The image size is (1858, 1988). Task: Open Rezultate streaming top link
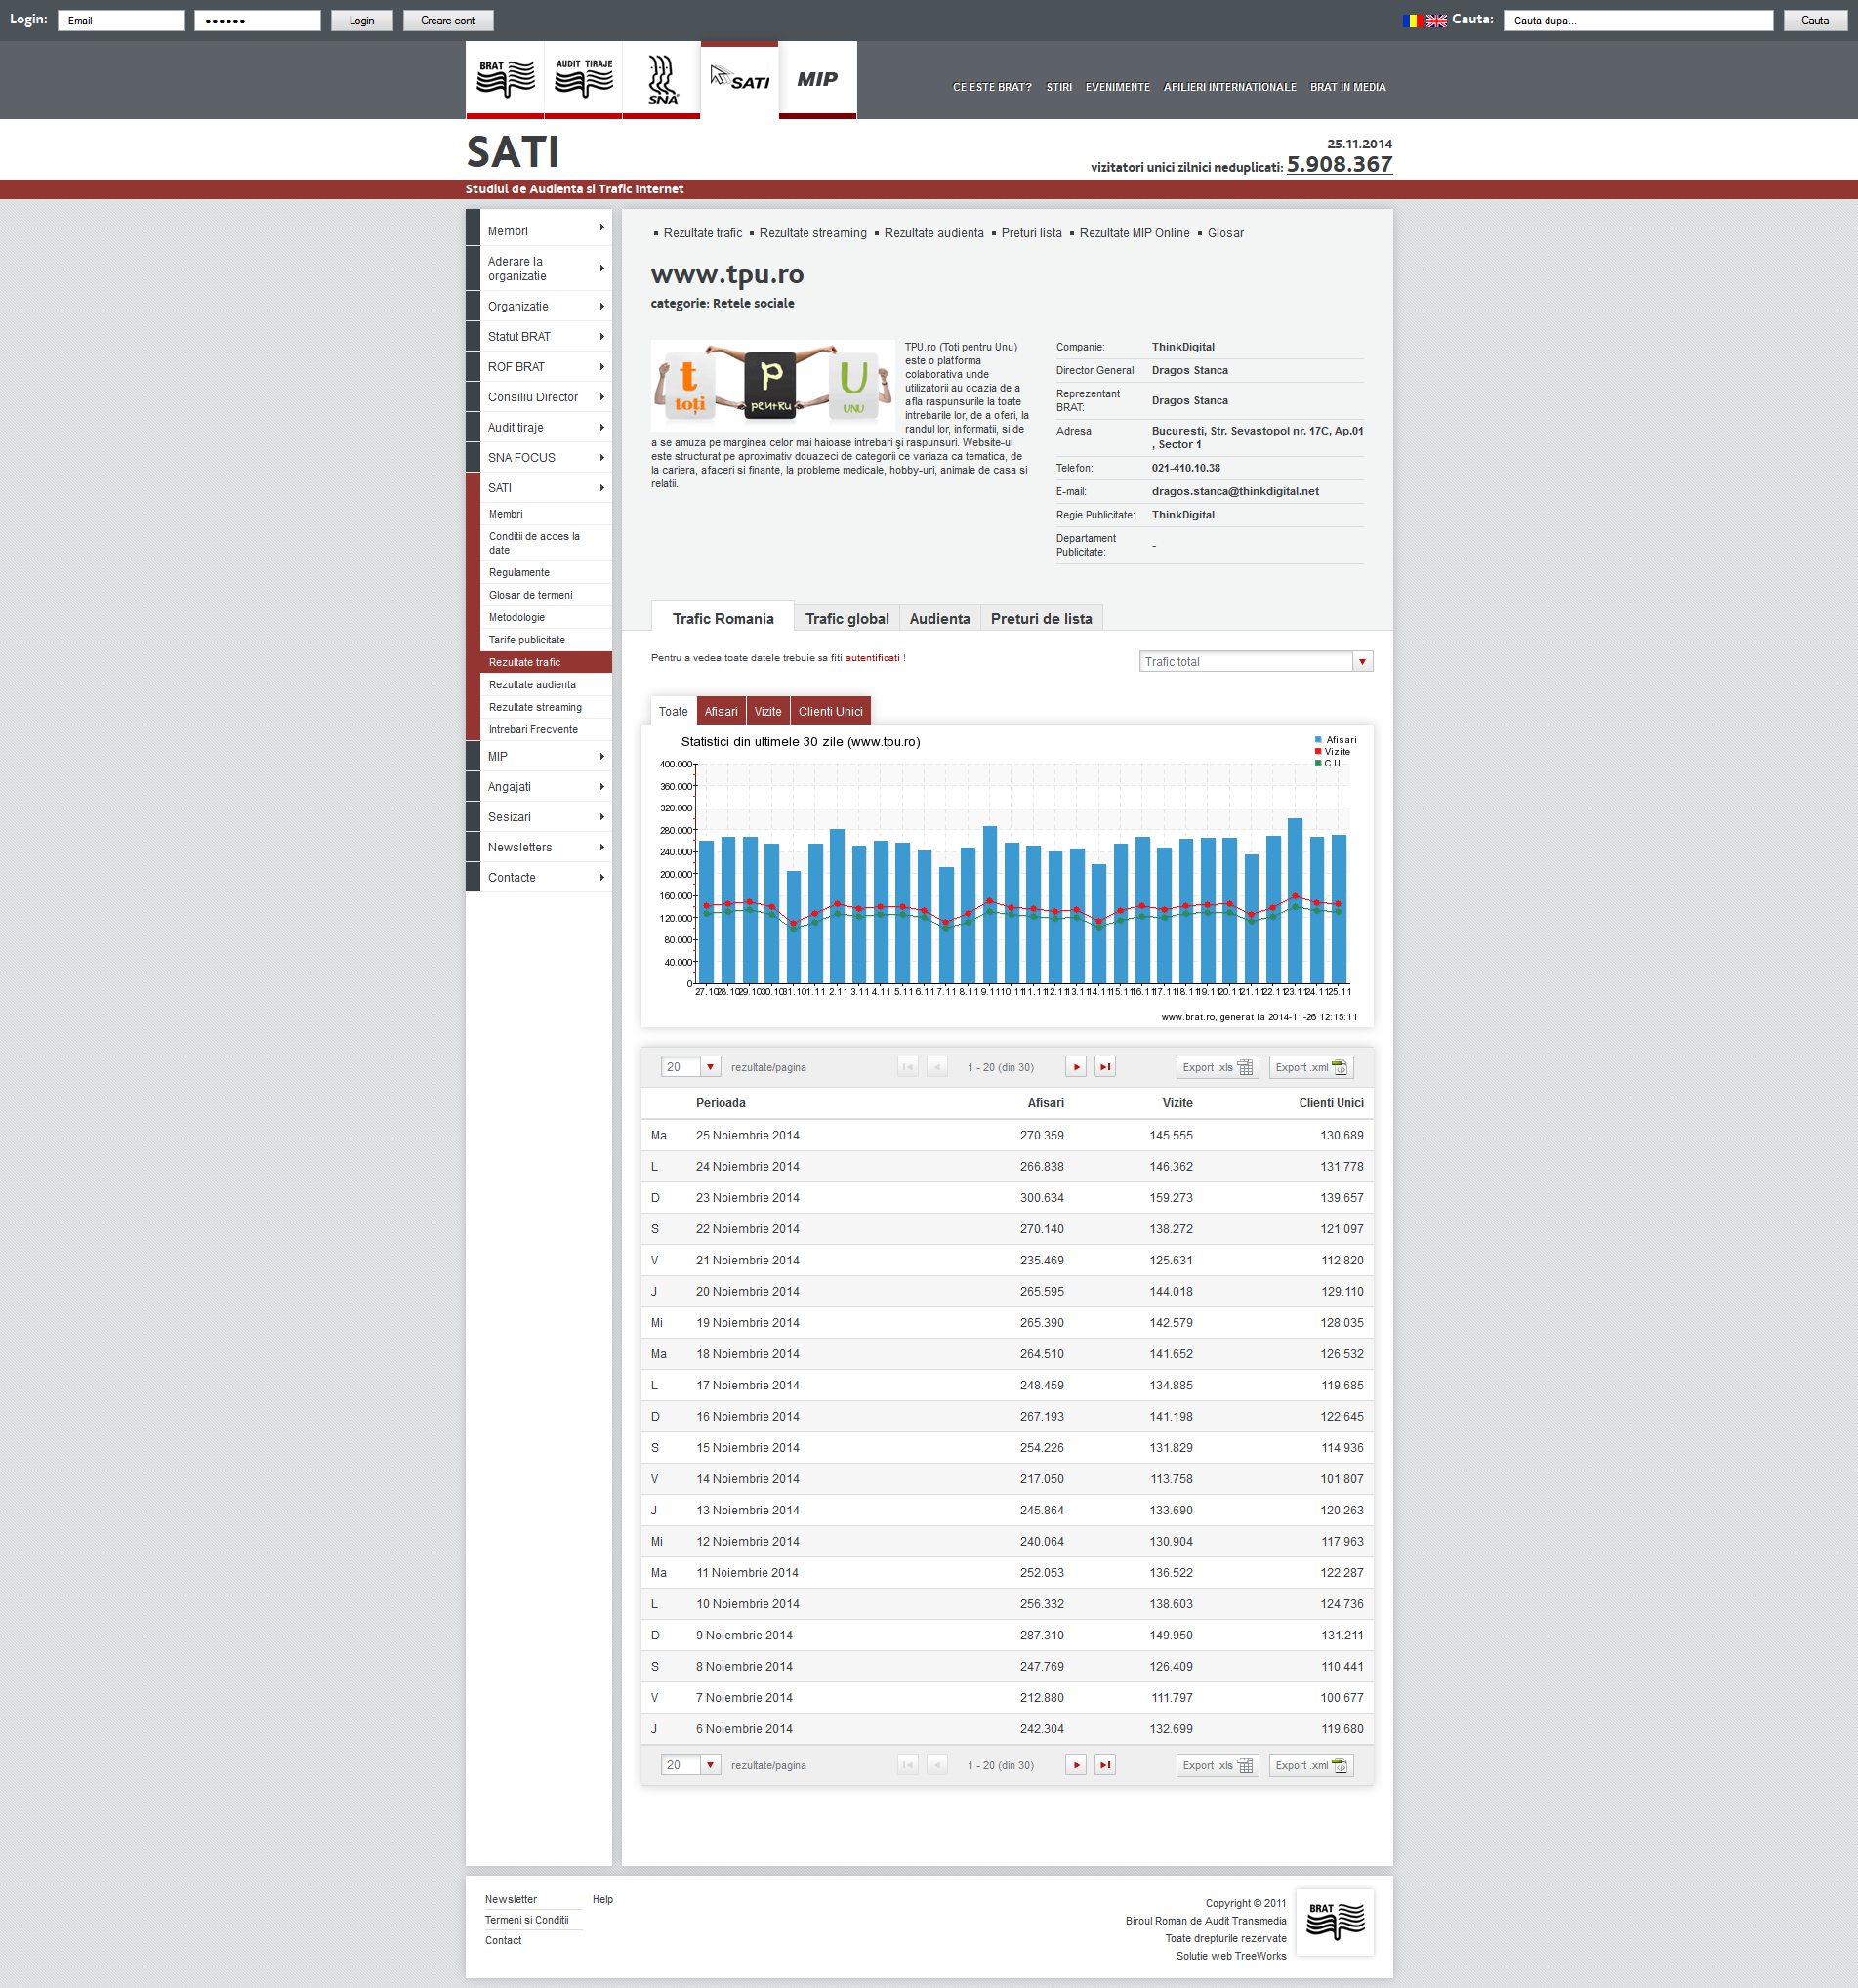click(813, 233)
